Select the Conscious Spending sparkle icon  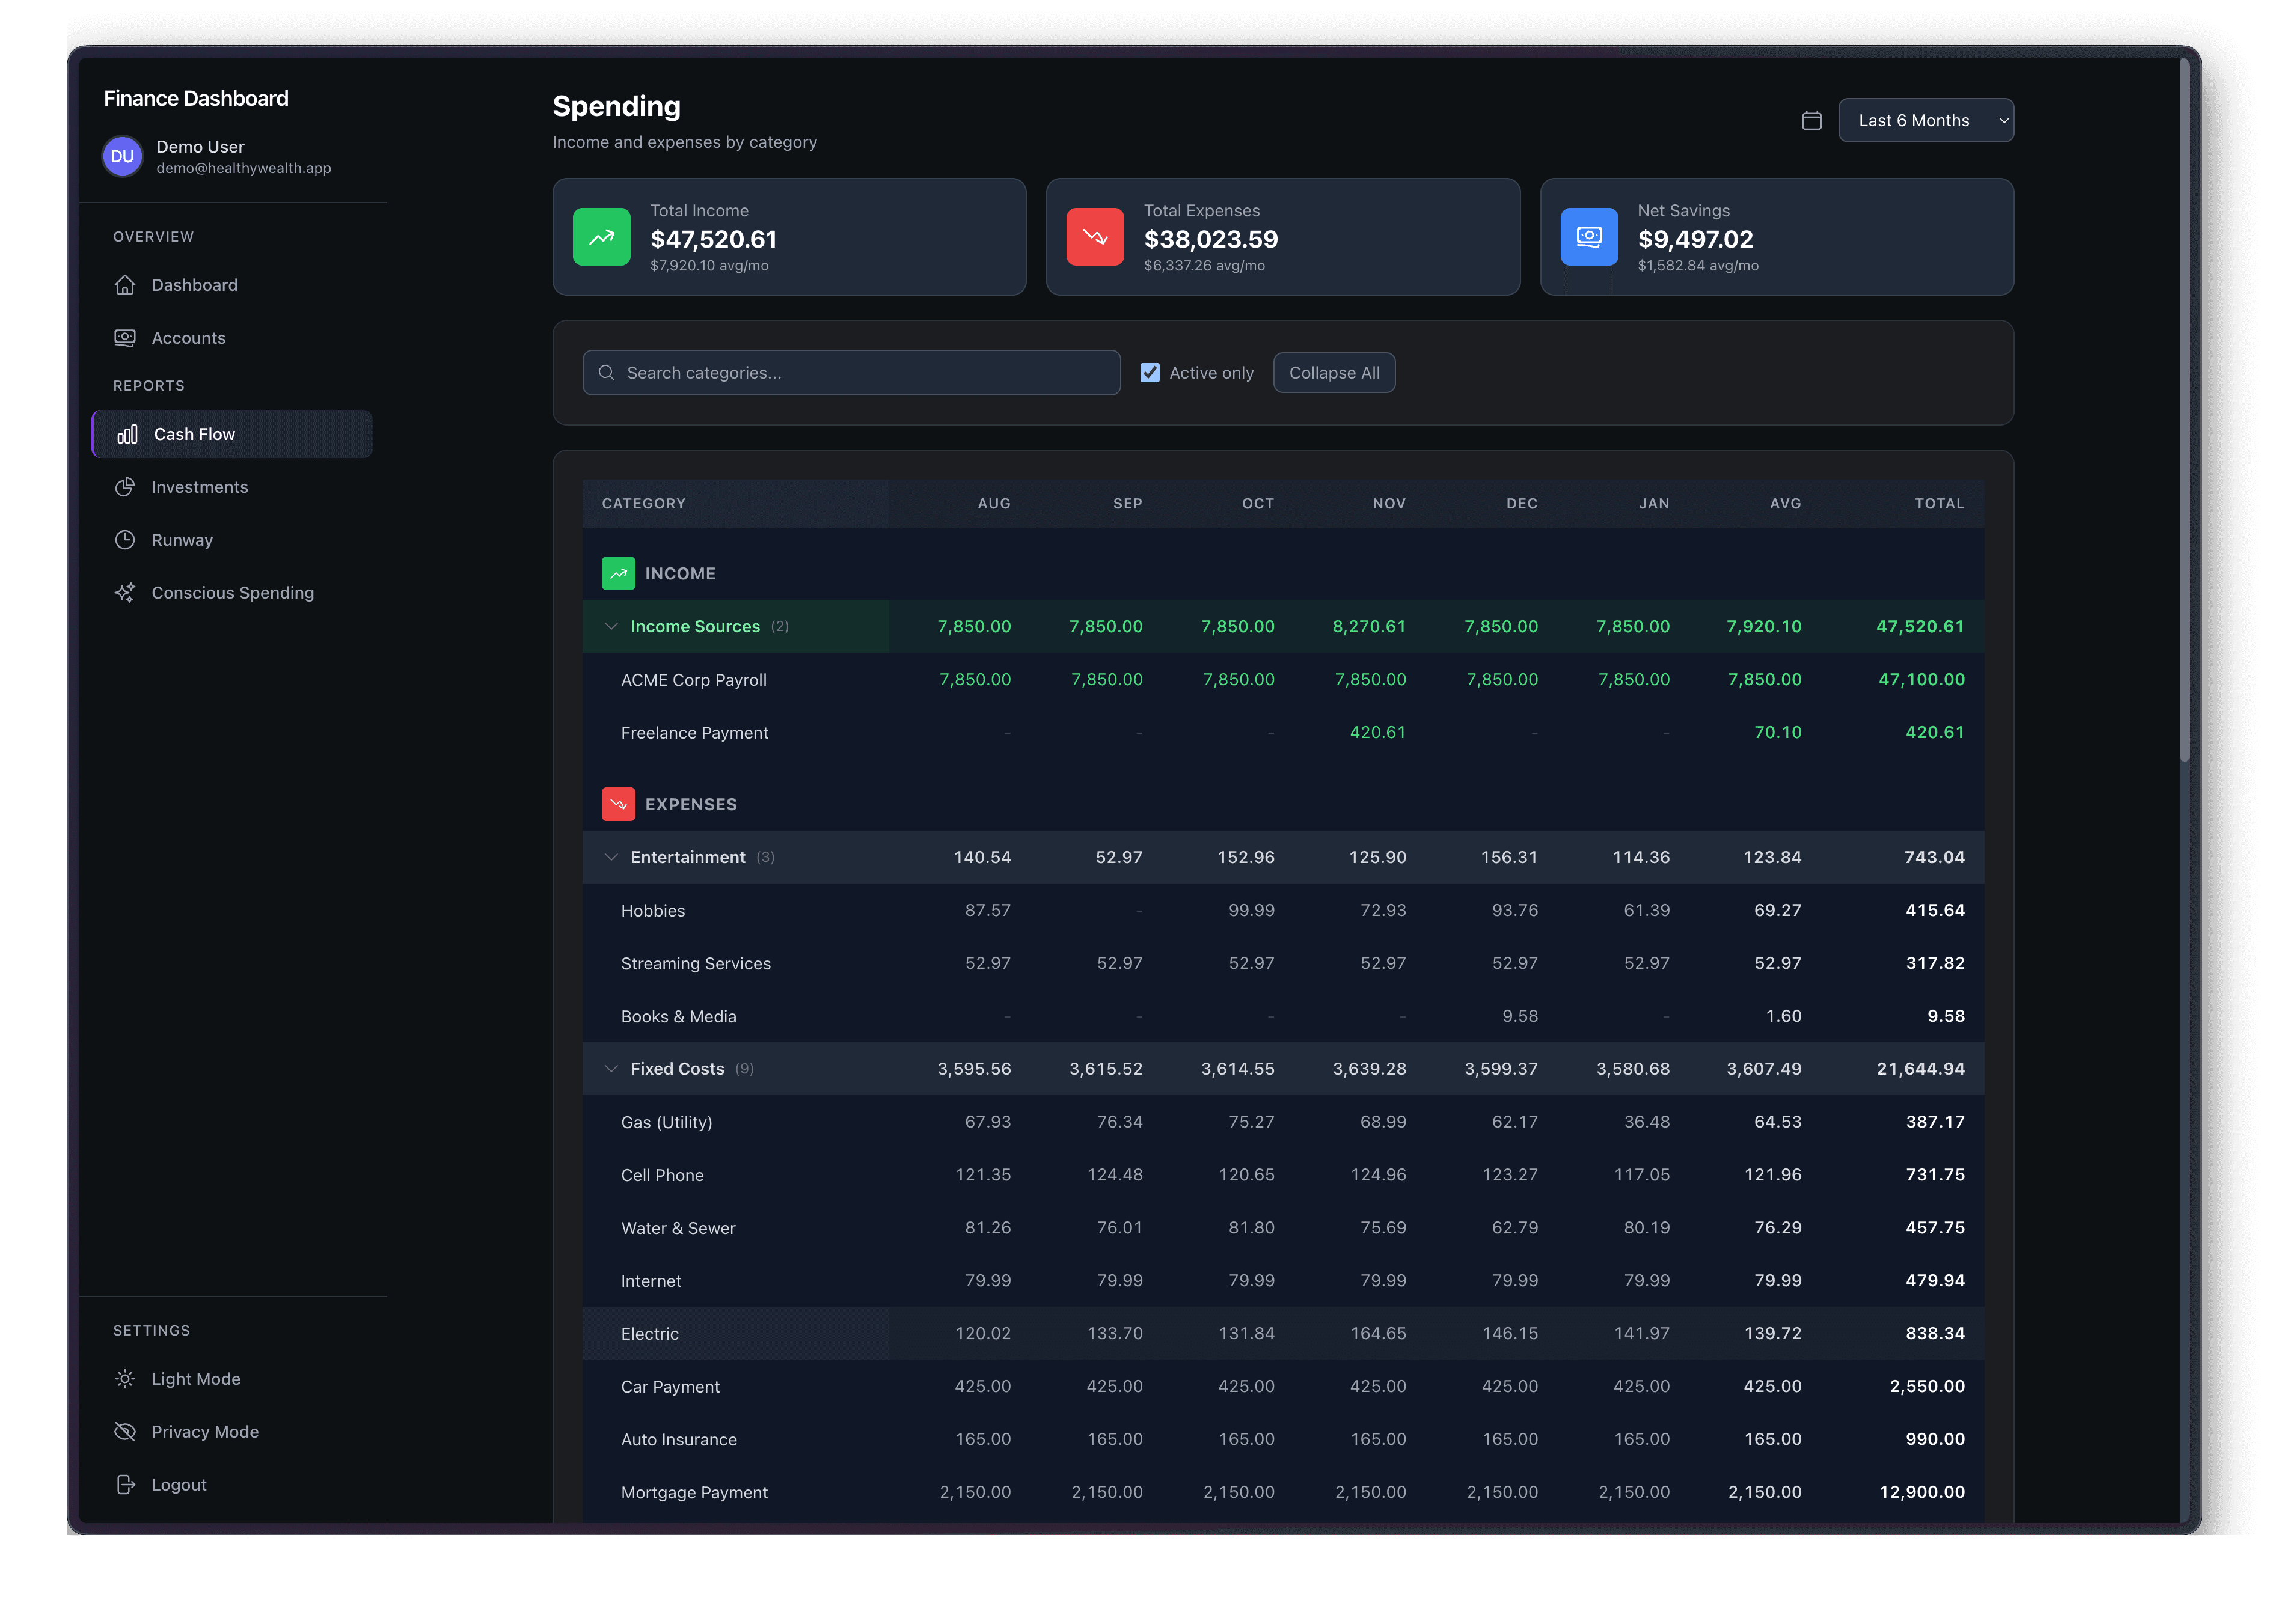tap(126, 592)
